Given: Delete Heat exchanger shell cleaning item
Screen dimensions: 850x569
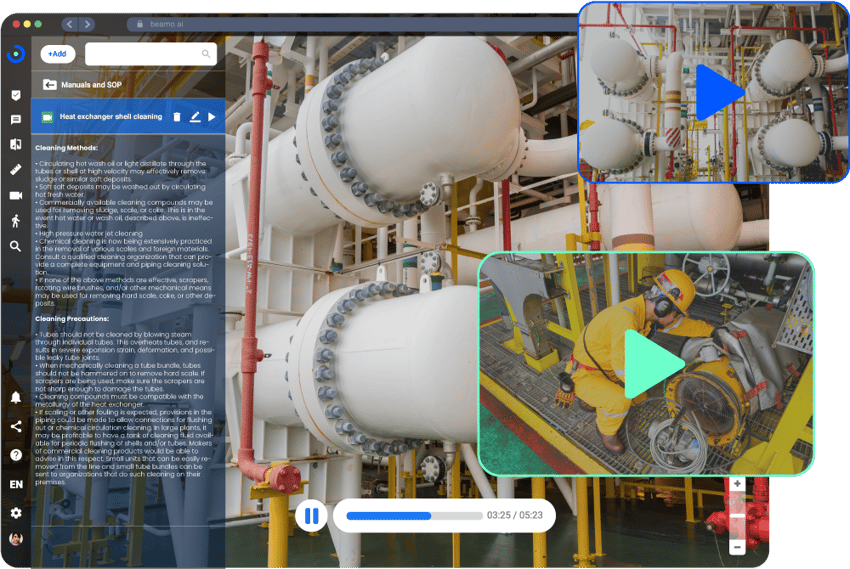Looking at the screenshot, I should pyautogui.click(x=177, y=117).
